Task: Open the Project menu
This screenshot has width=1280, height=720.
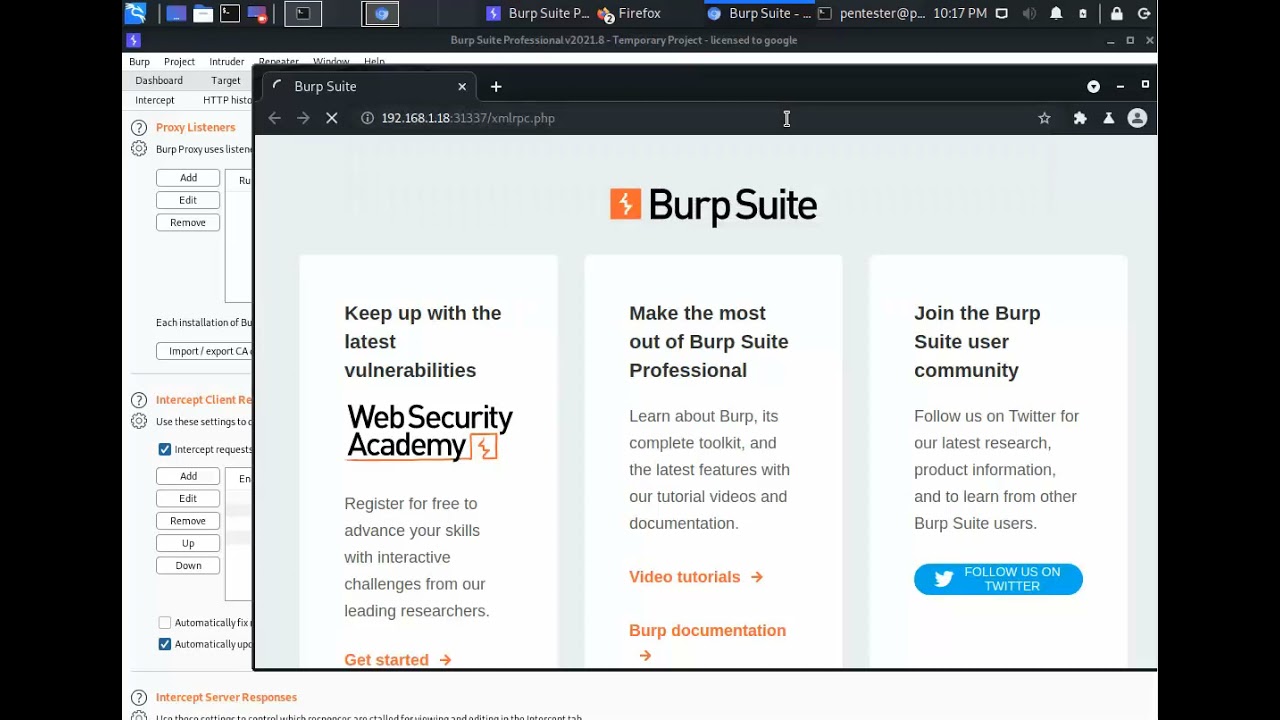Action: pos(179,62)
